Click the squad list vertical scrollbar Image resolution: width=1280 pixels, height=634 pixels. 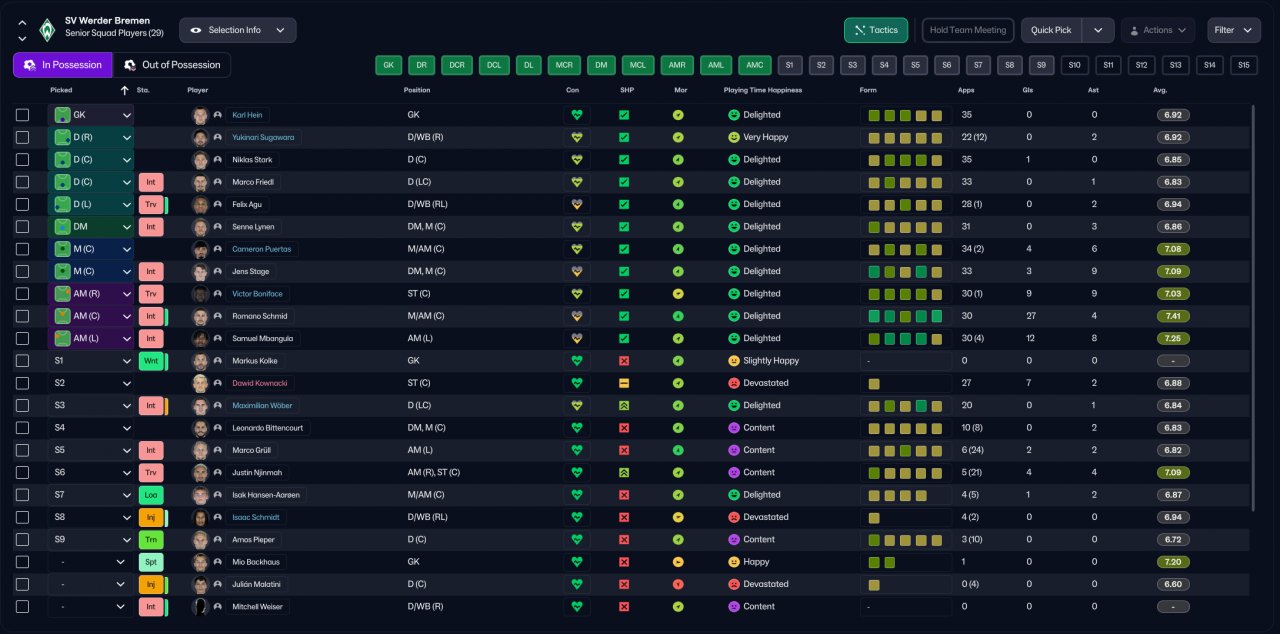pyautogui.click(x=1251, y=310)
